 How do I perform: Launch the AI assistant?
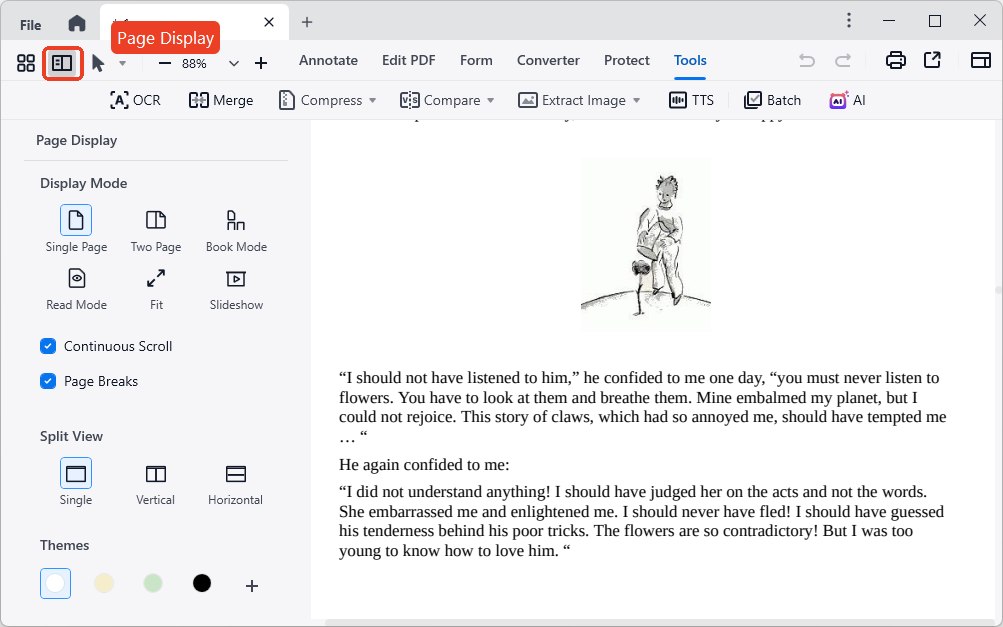(x=847, y=100)
